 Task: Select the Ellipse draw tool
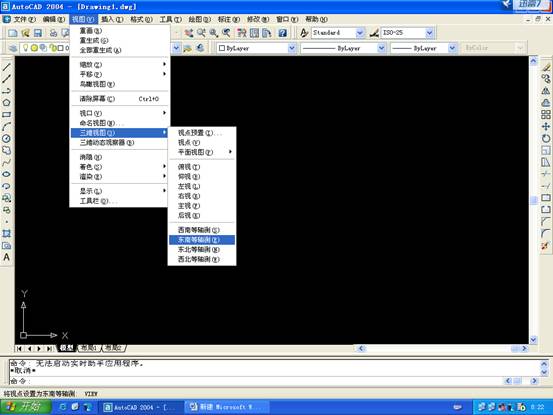point(6,174)
